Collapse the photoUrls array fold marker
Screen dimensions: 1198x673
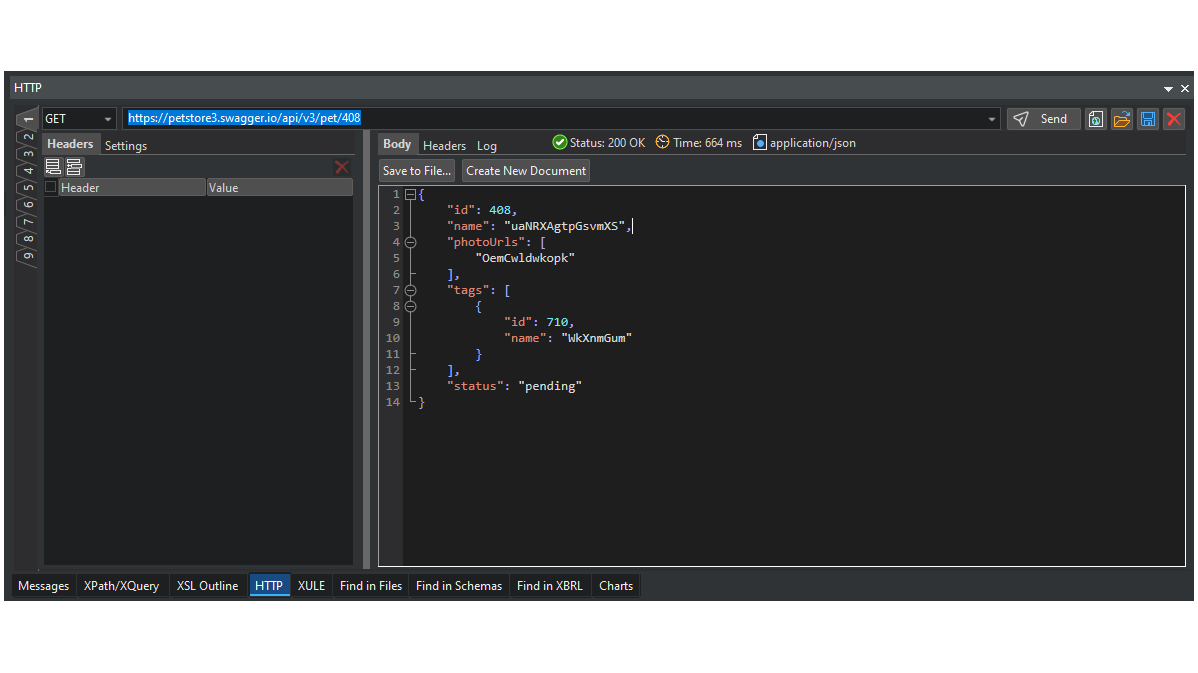pos(410,242)
